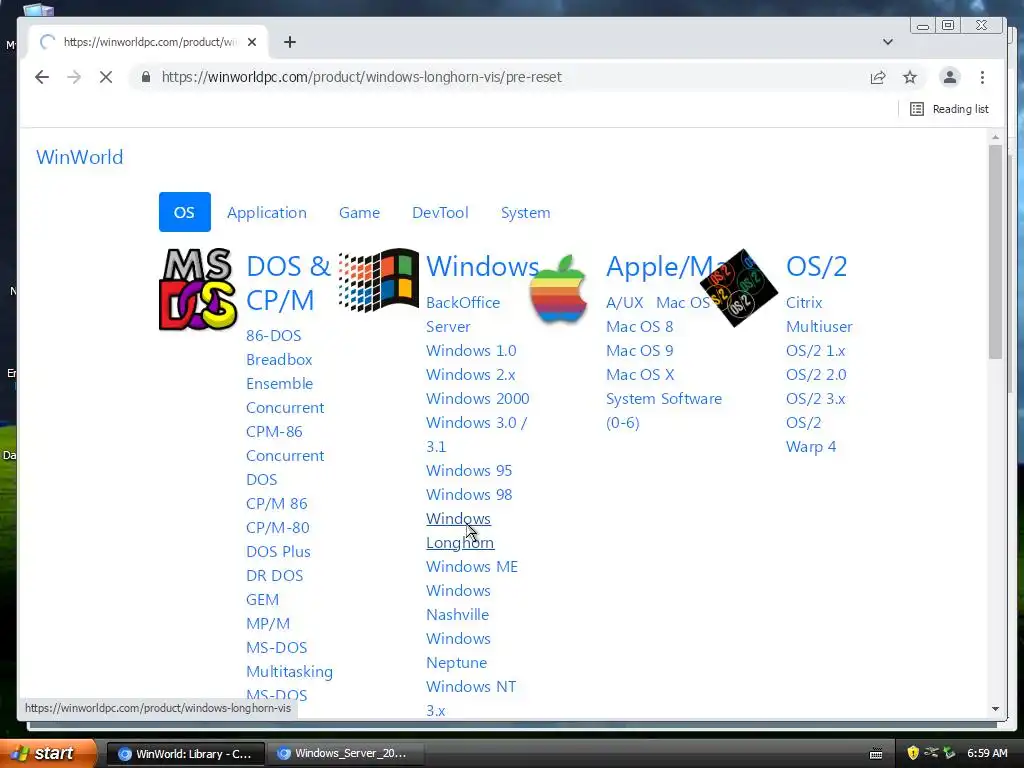Stop loading the page
Viewport: 1024px width, 768px height.
pyautogui.click(x=106, y=77)
